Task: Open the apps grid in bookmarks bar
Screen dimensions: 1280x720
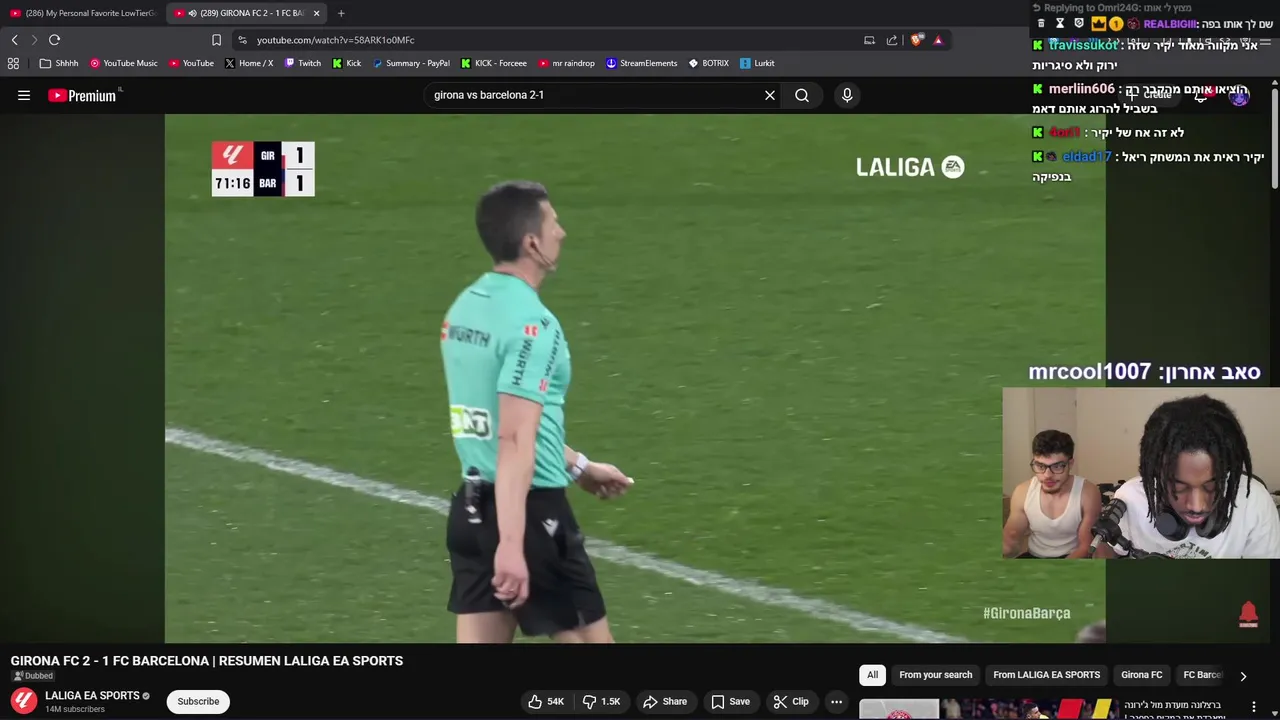Action: click(x=13, y=63)
